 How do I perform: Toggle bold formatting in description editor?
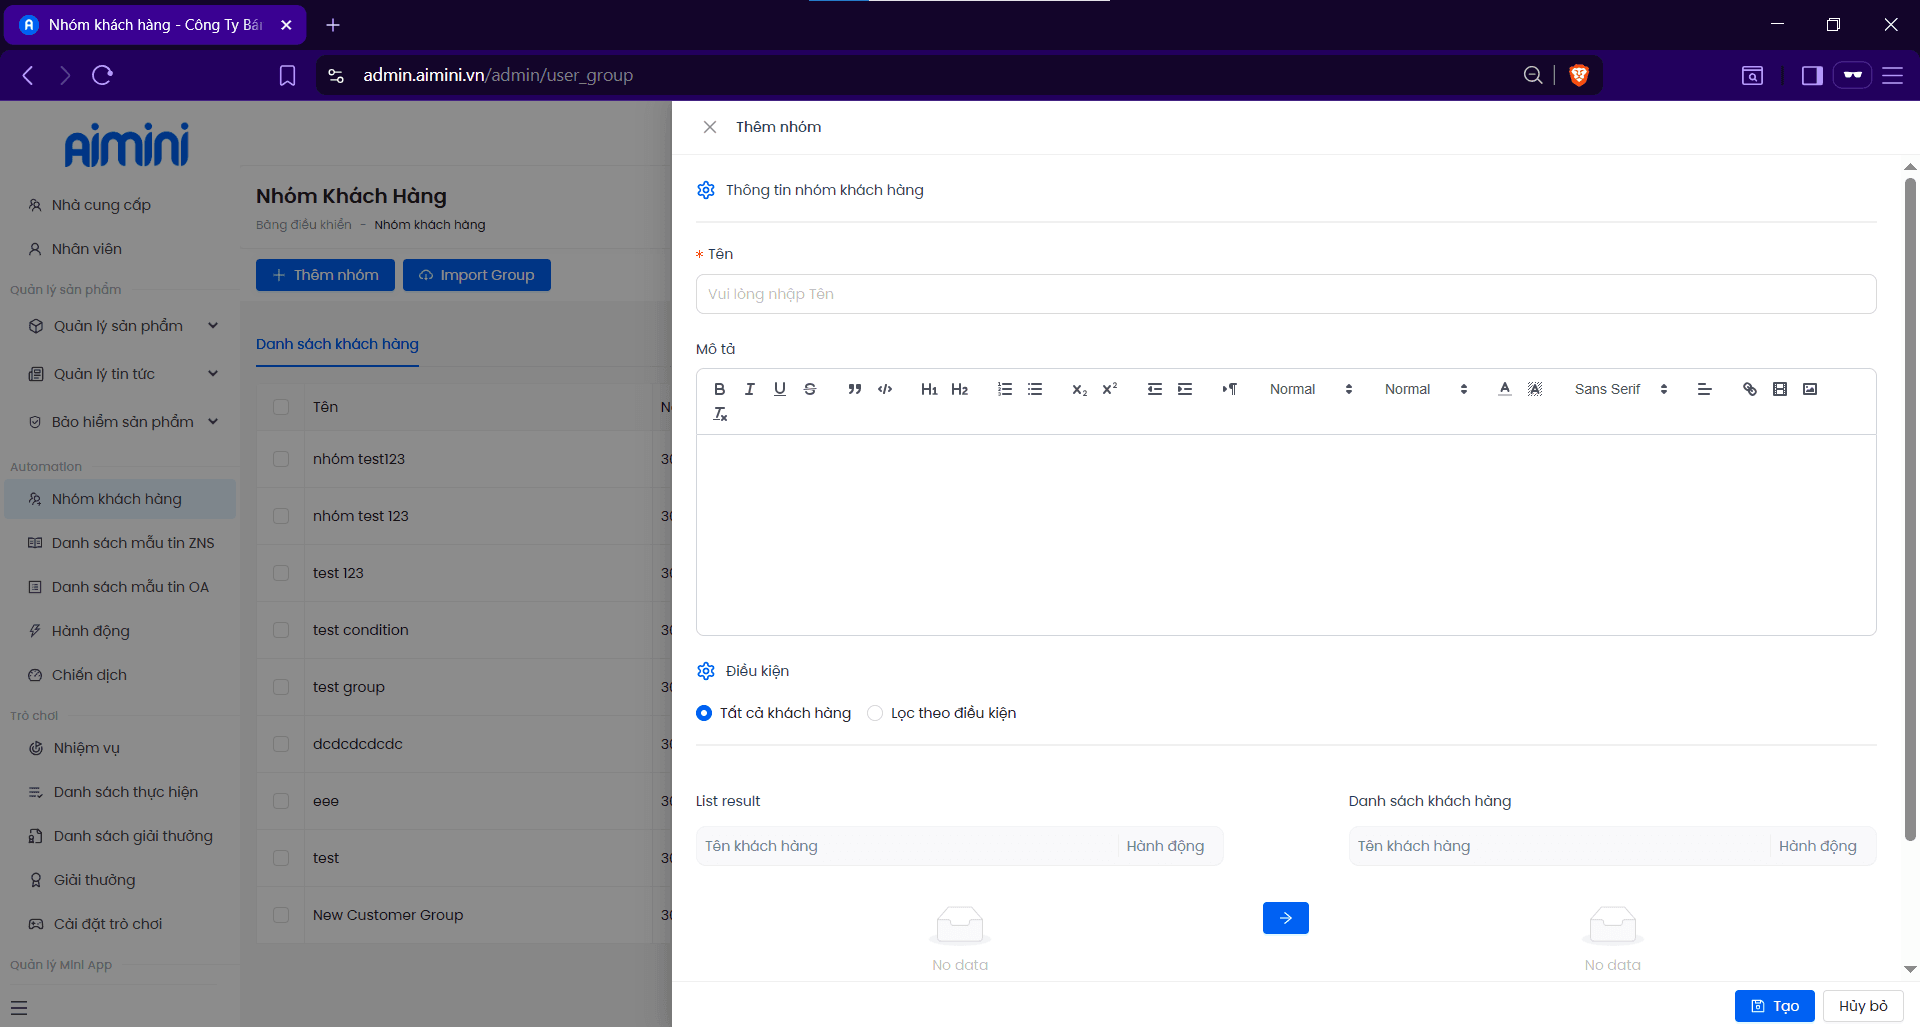tap(719, 389)
